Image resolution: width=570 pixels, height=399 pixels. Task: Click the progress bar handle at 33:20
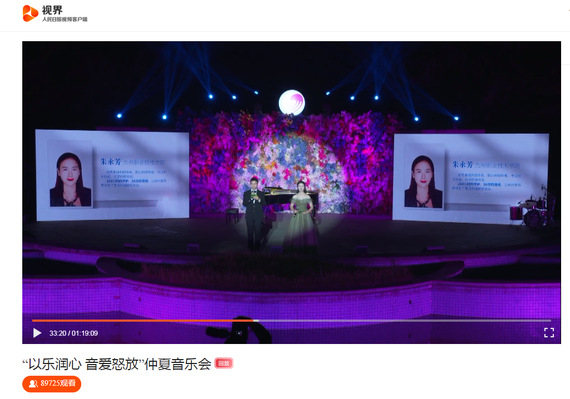tap(256, 321)
